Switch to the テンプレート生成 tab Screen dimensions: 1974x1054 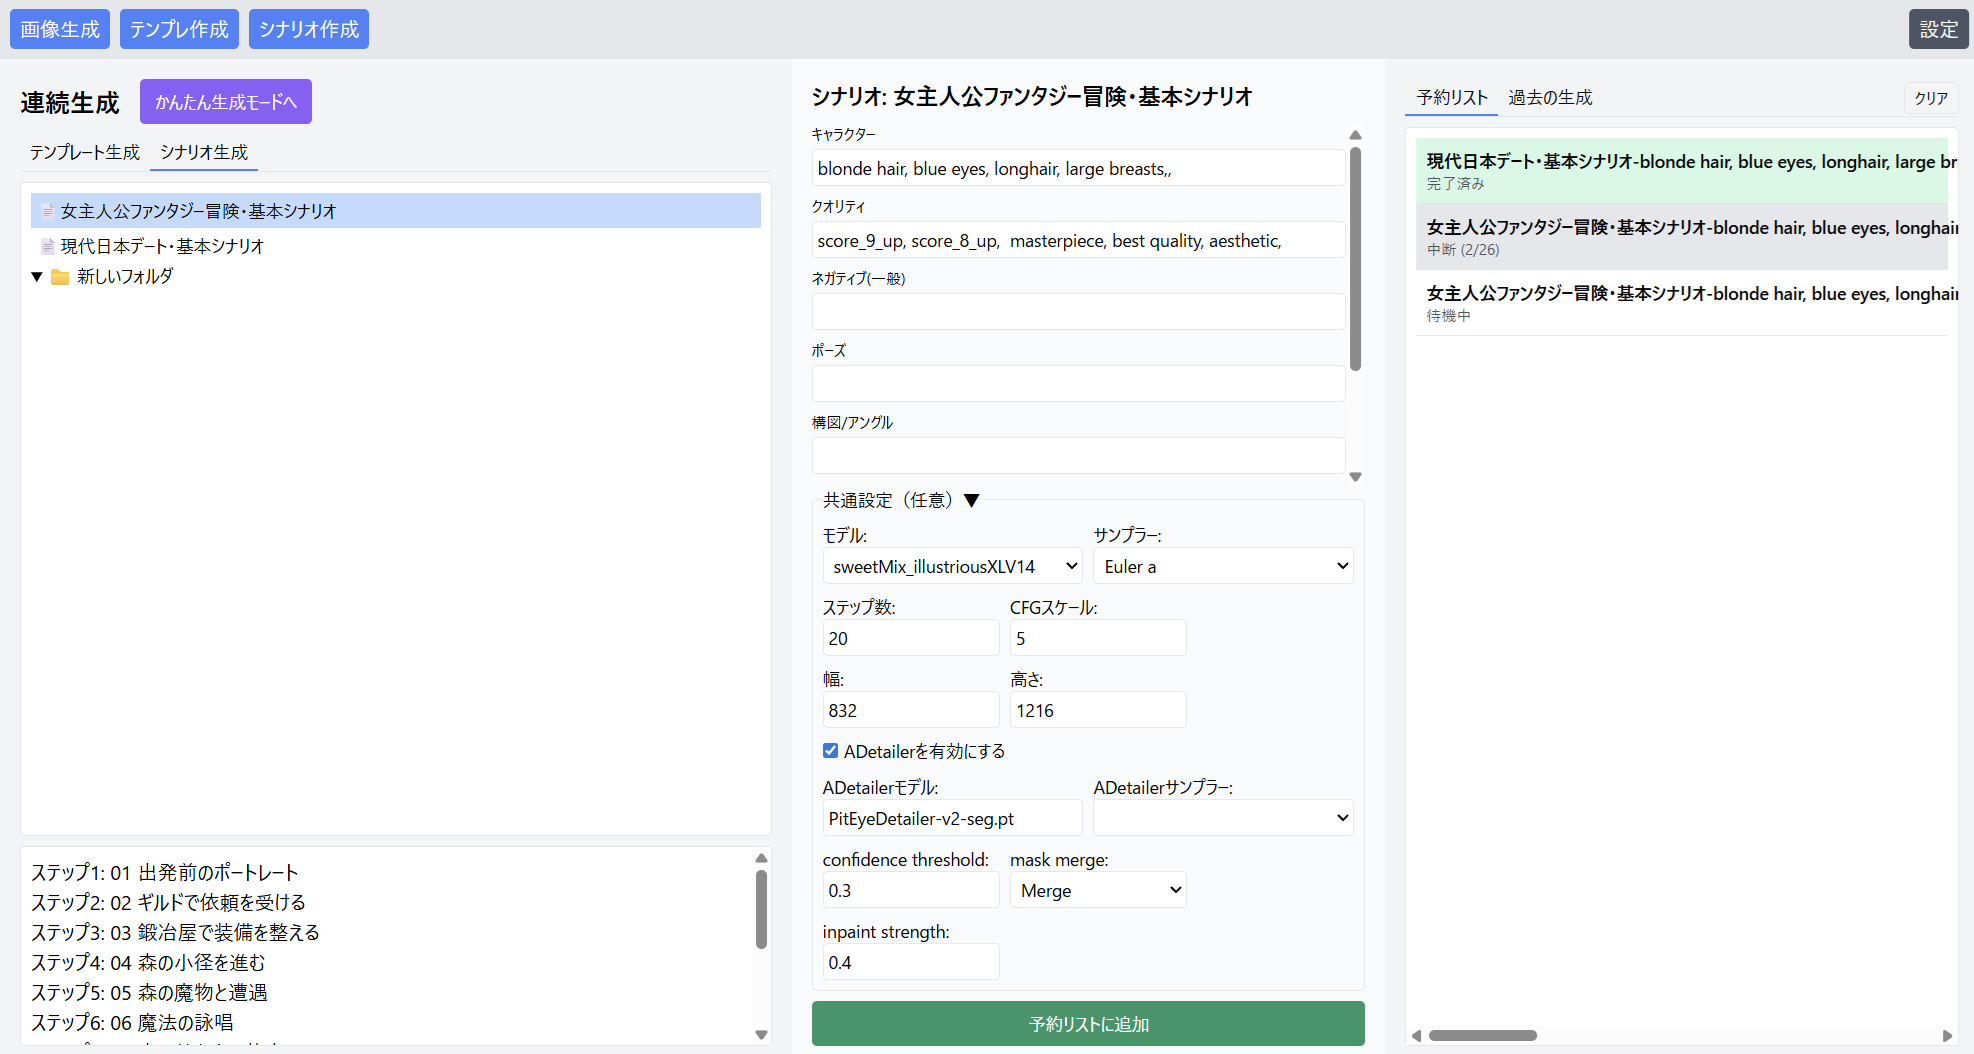point(85,152)
